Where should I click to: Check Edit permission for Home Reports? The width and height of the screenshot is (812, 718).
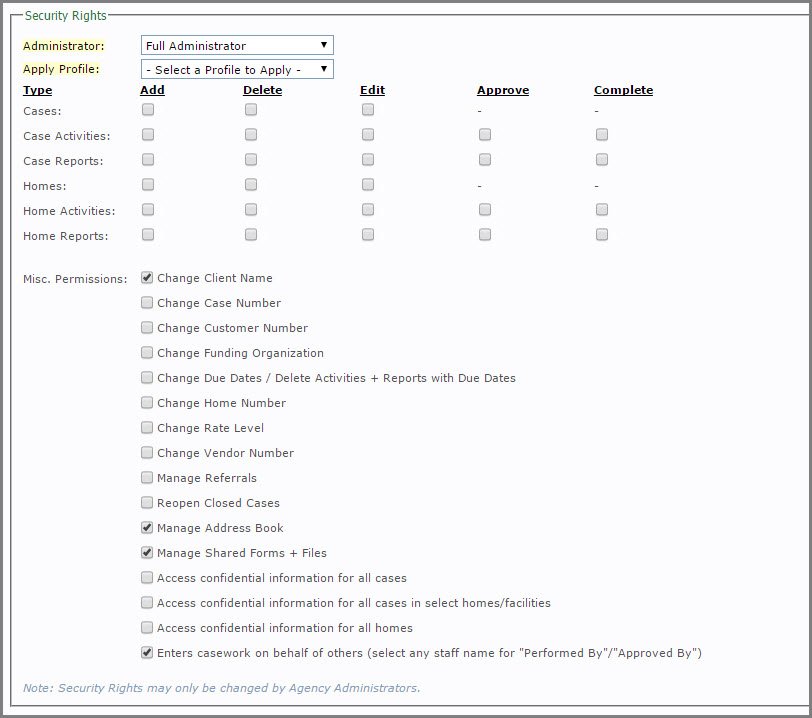coord(368,235)
